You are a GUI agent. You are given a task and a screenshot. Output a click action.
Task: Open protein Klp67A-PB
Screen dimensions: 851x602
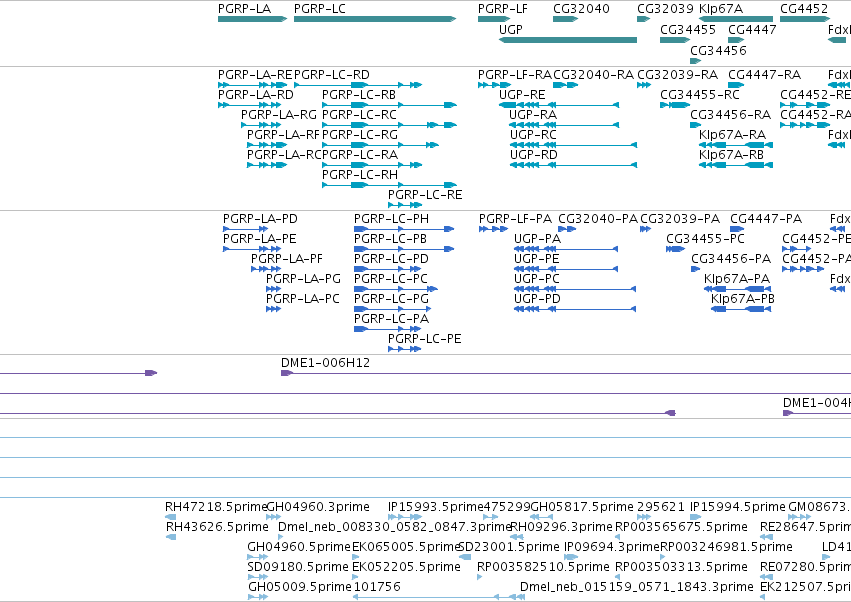pos(742,299)
